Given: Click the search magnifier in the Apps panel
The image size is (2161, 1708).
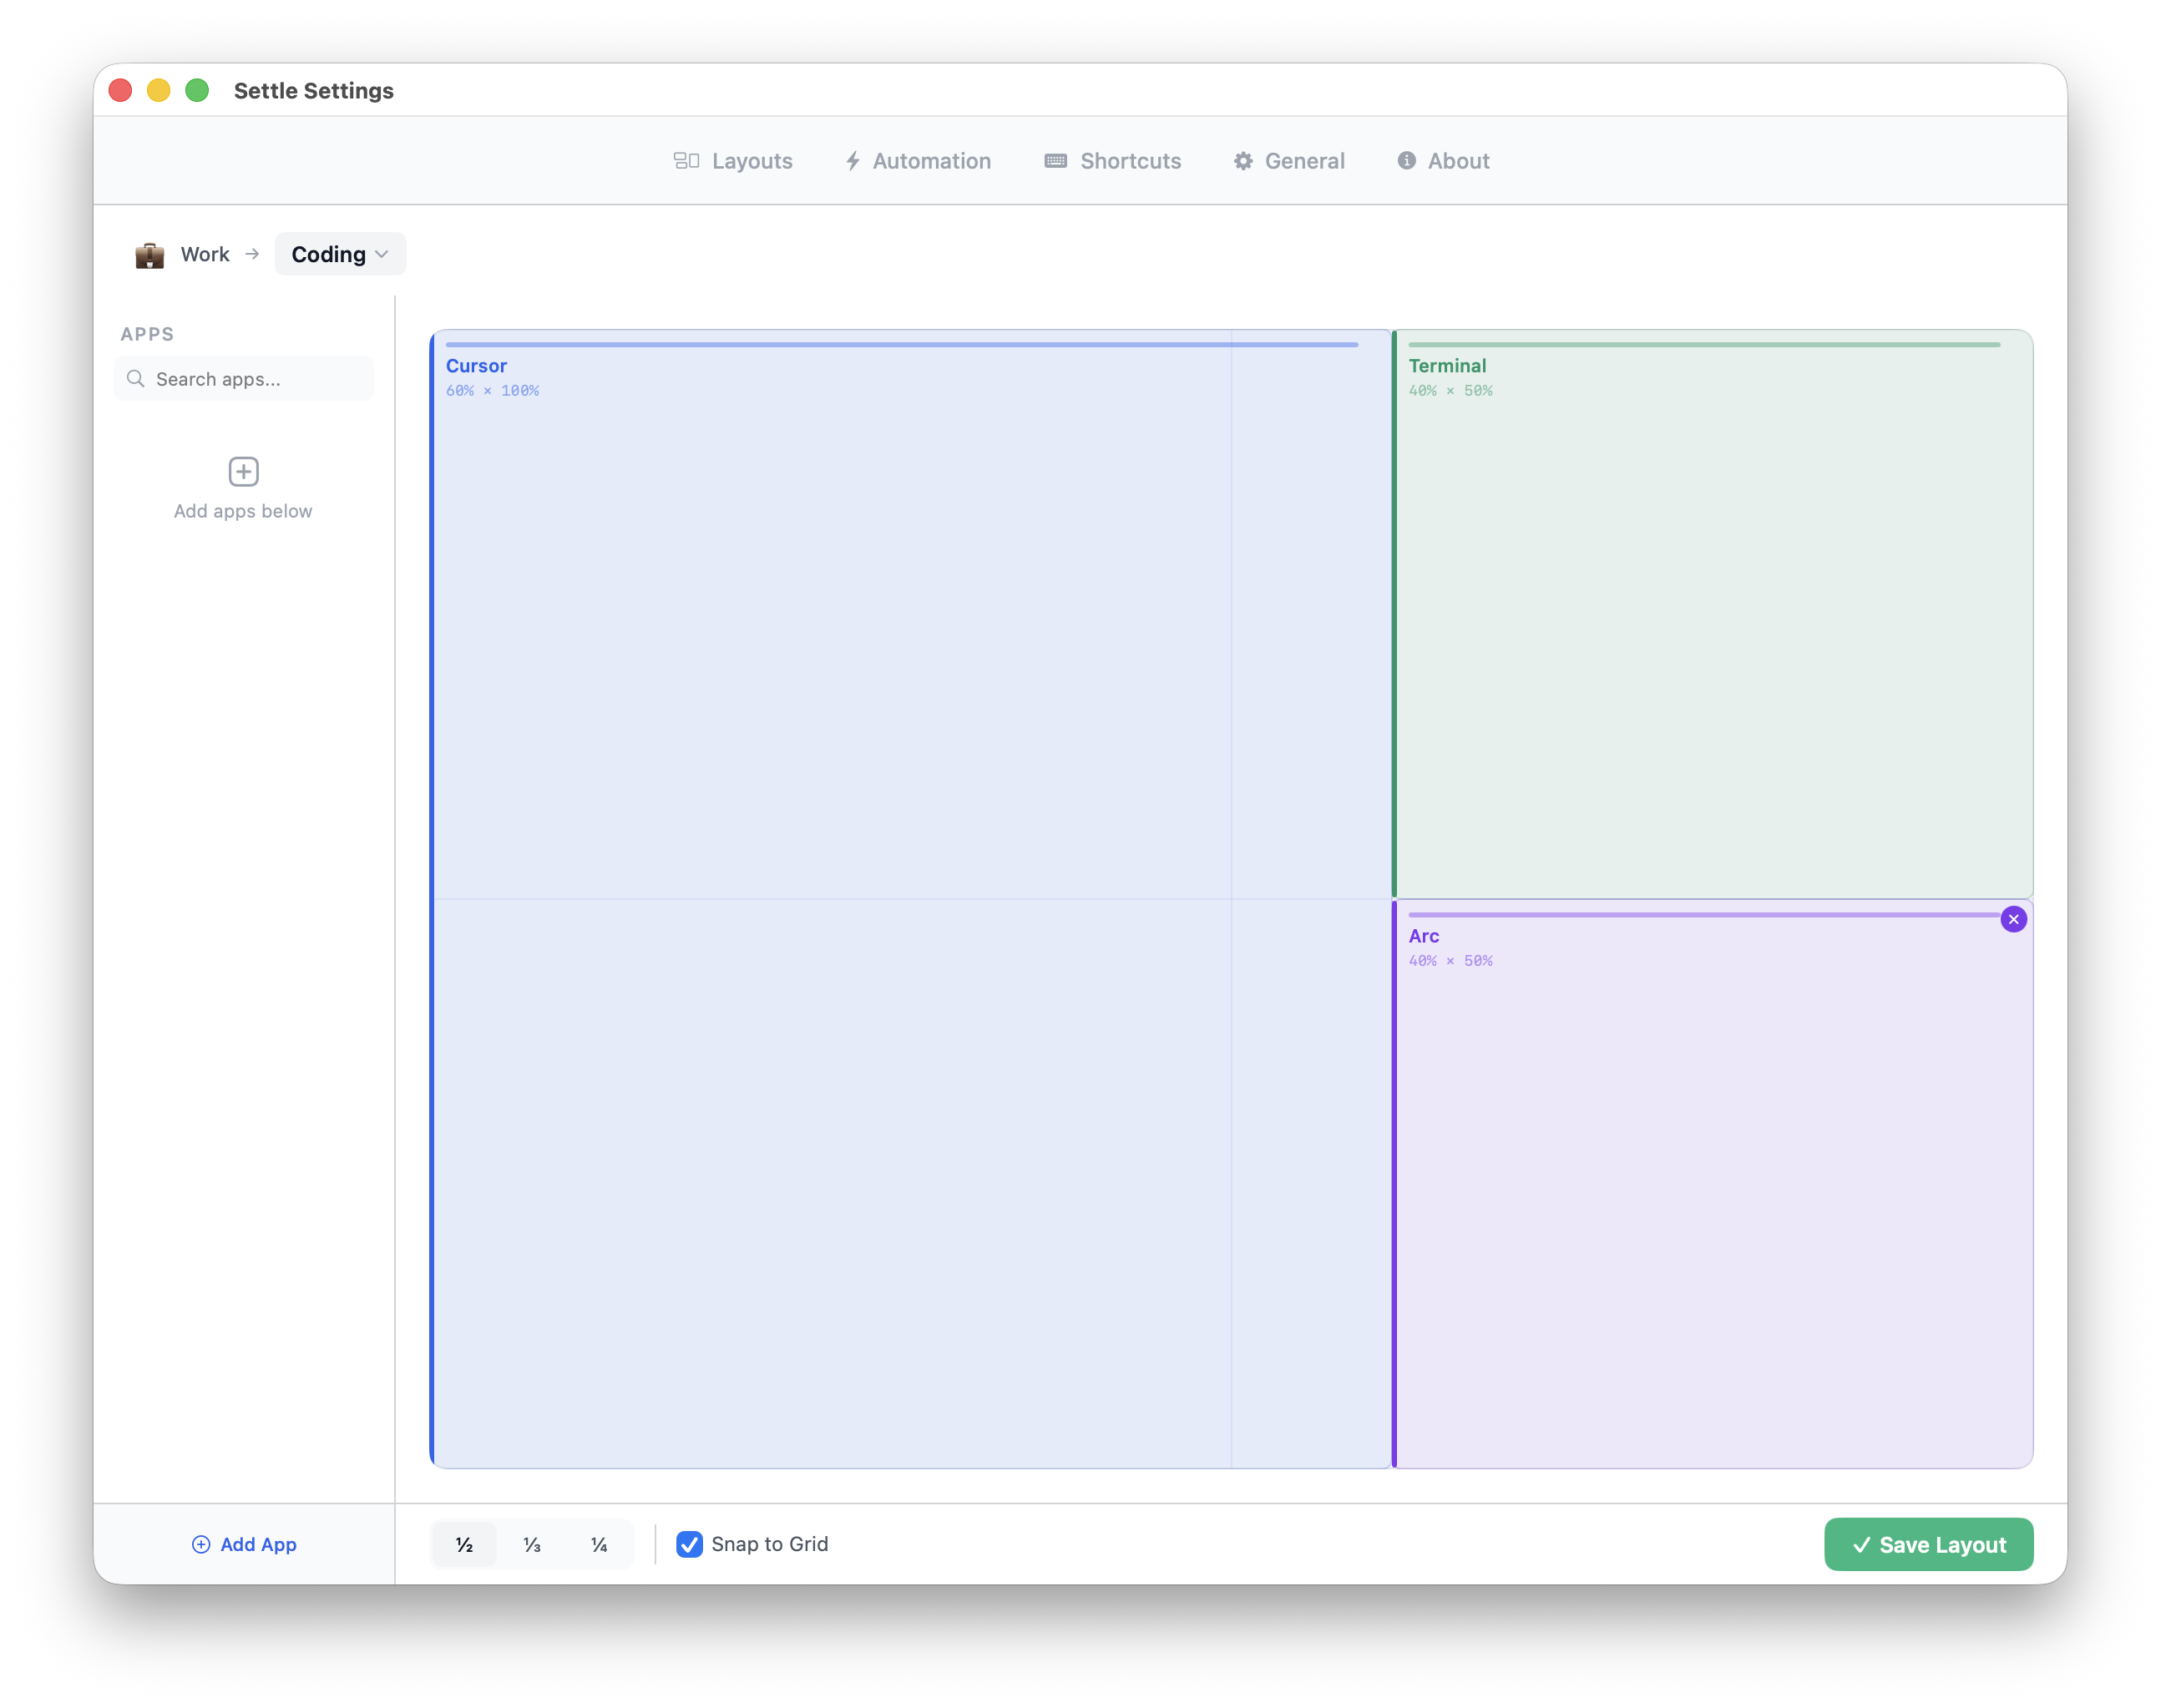Looking at the screenshot, I should [137, 379].
